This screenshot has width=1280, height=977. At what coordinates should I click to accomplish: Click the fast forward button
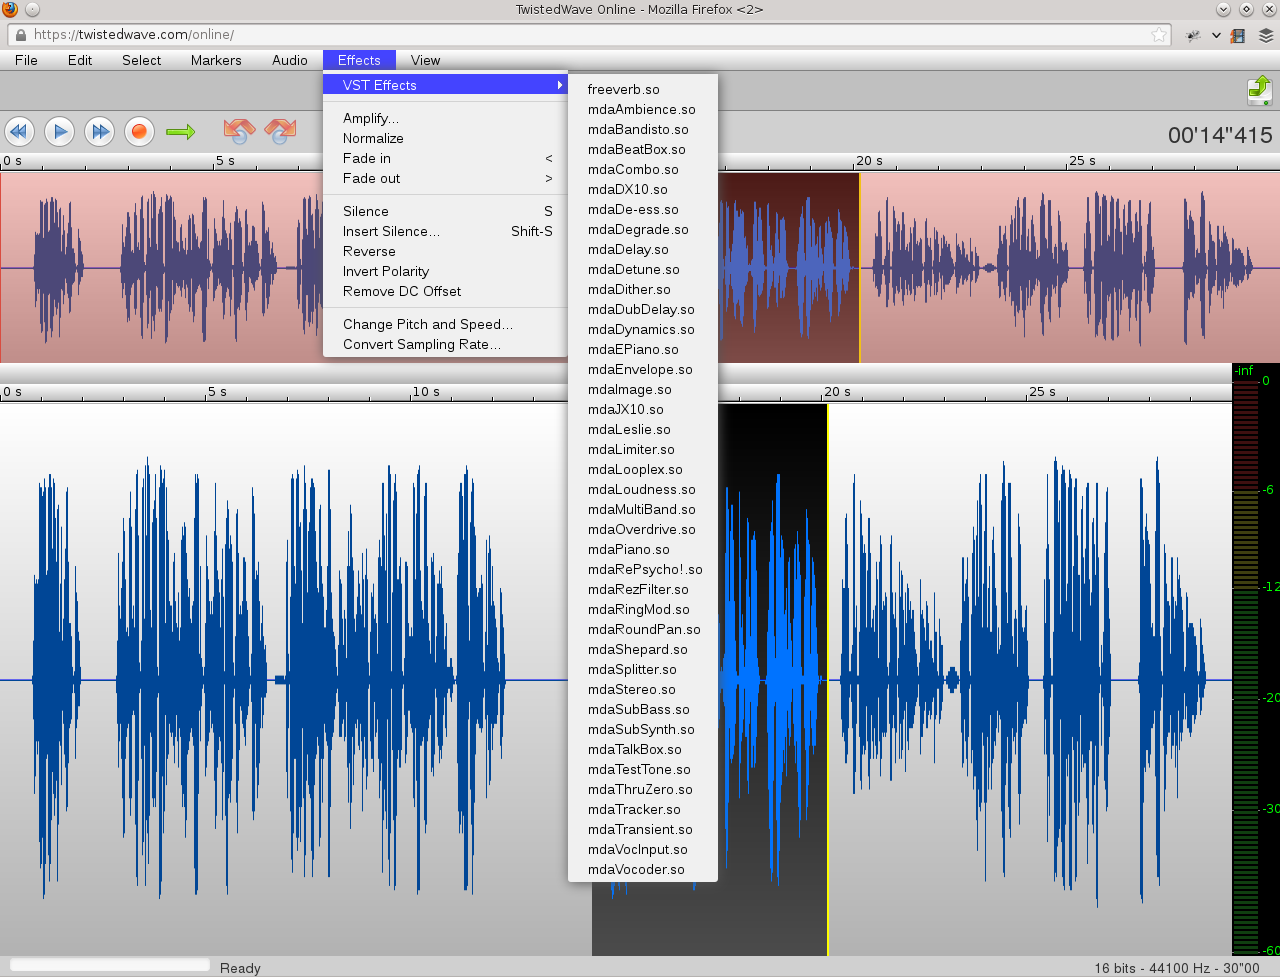tap(99, 132)
